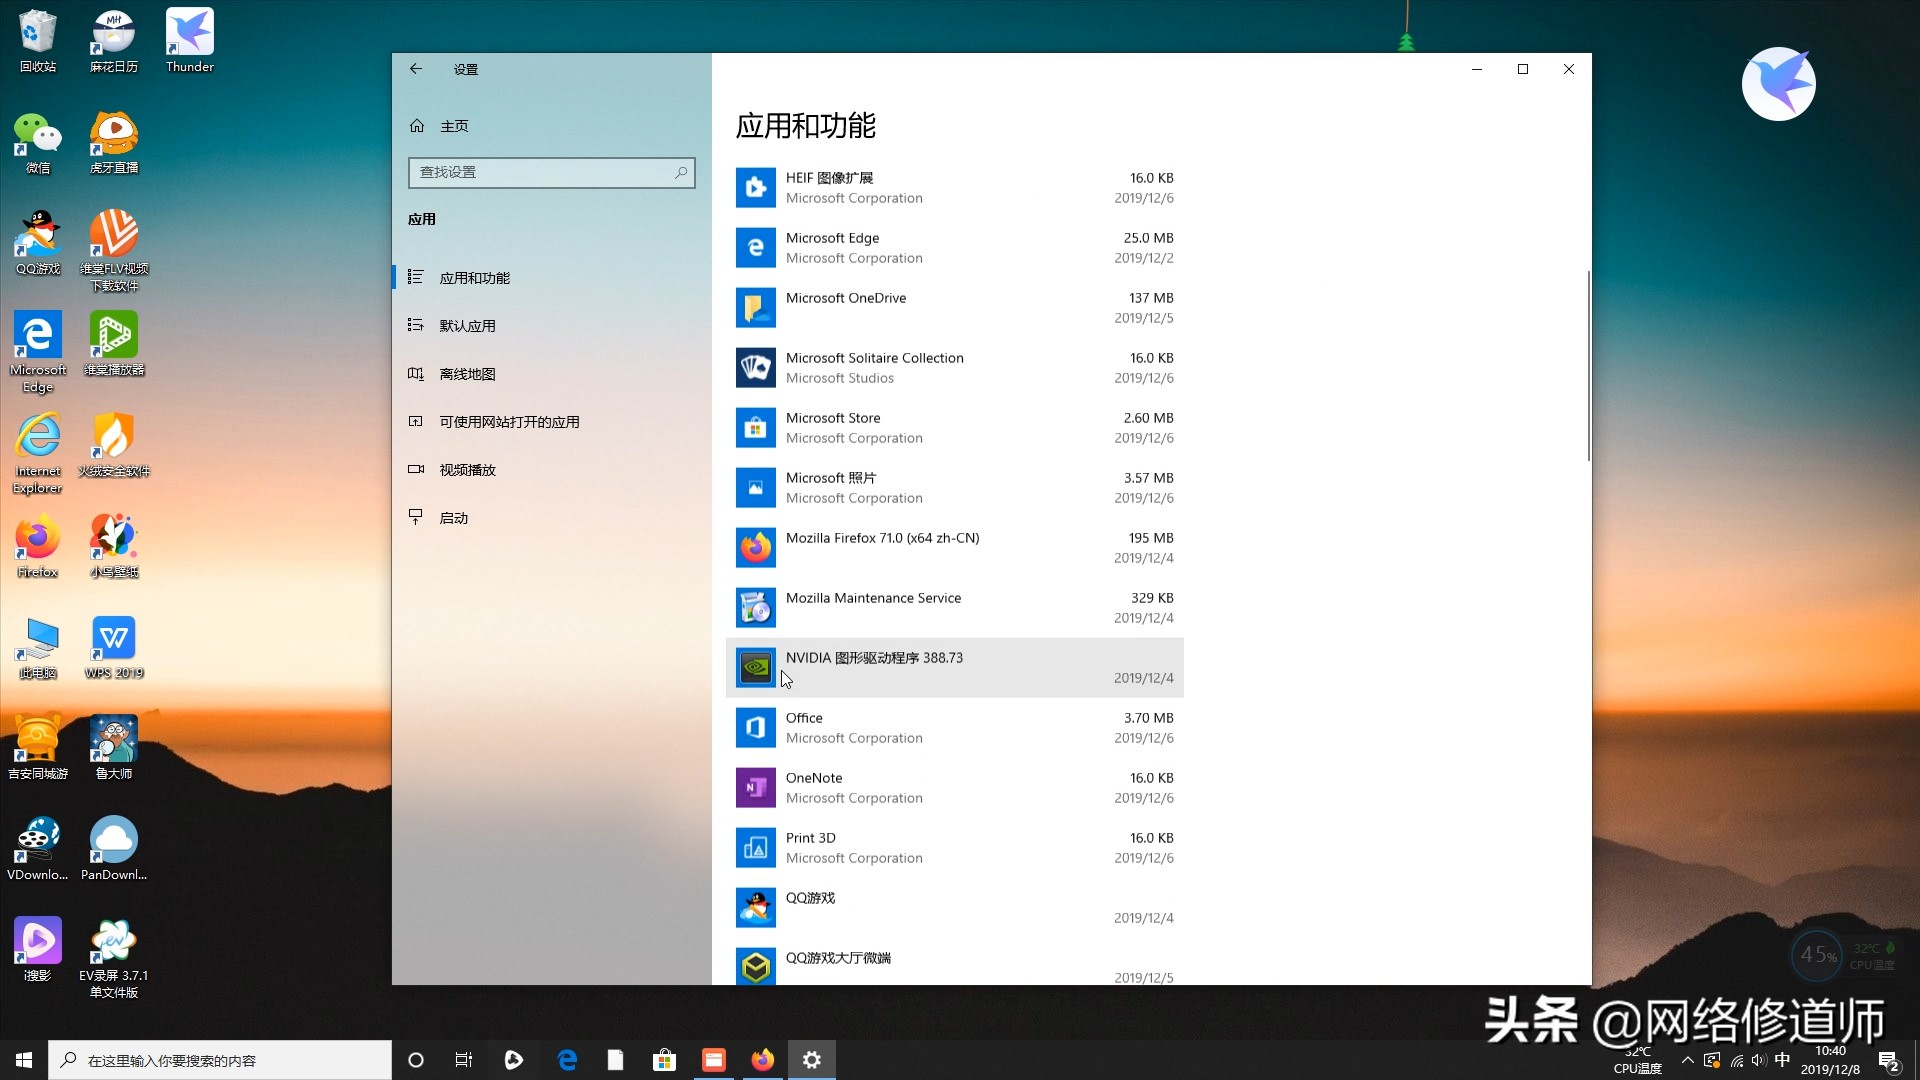The height and width of the screenshot is (1080, 1920).
Task: Expand the NVIDIA 图形驱动程序 388.73 entry
Action: [955, 667]
